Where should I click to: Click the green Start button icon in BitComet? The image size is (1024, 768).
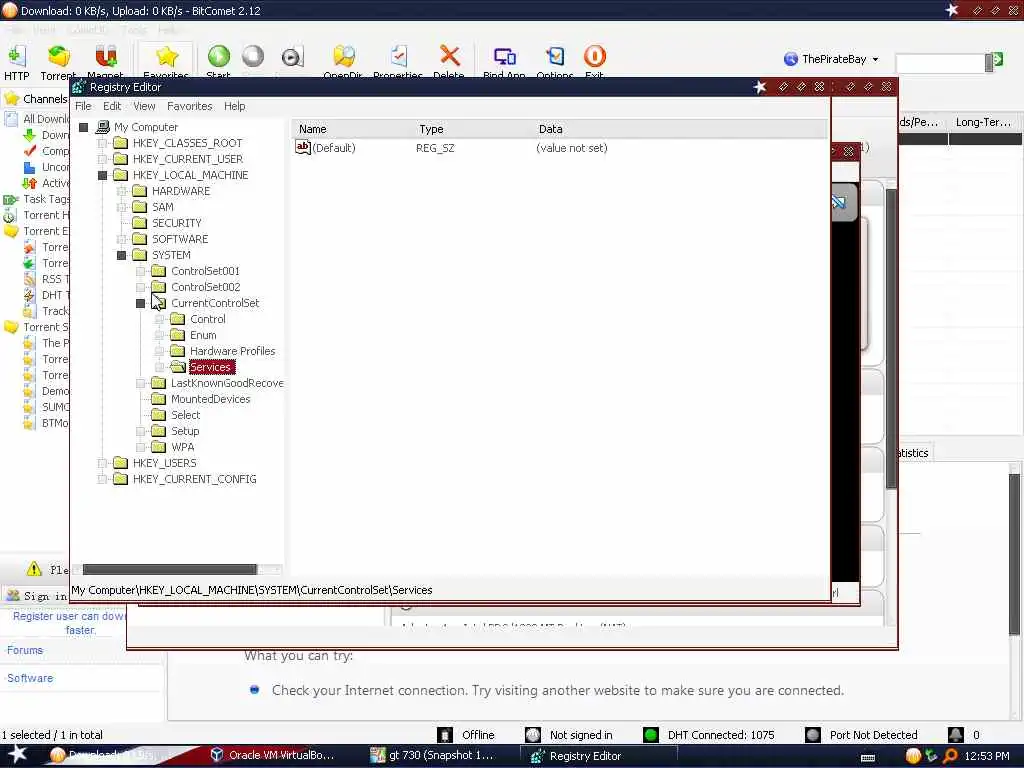(218, 57)
